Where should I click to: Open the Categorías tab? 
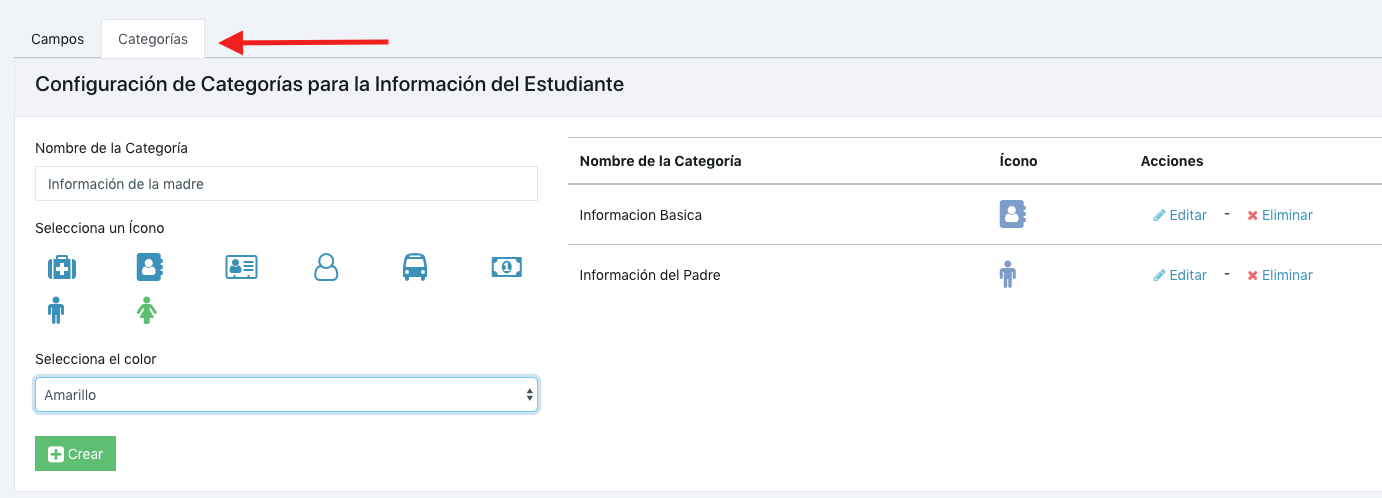point(153,39)
